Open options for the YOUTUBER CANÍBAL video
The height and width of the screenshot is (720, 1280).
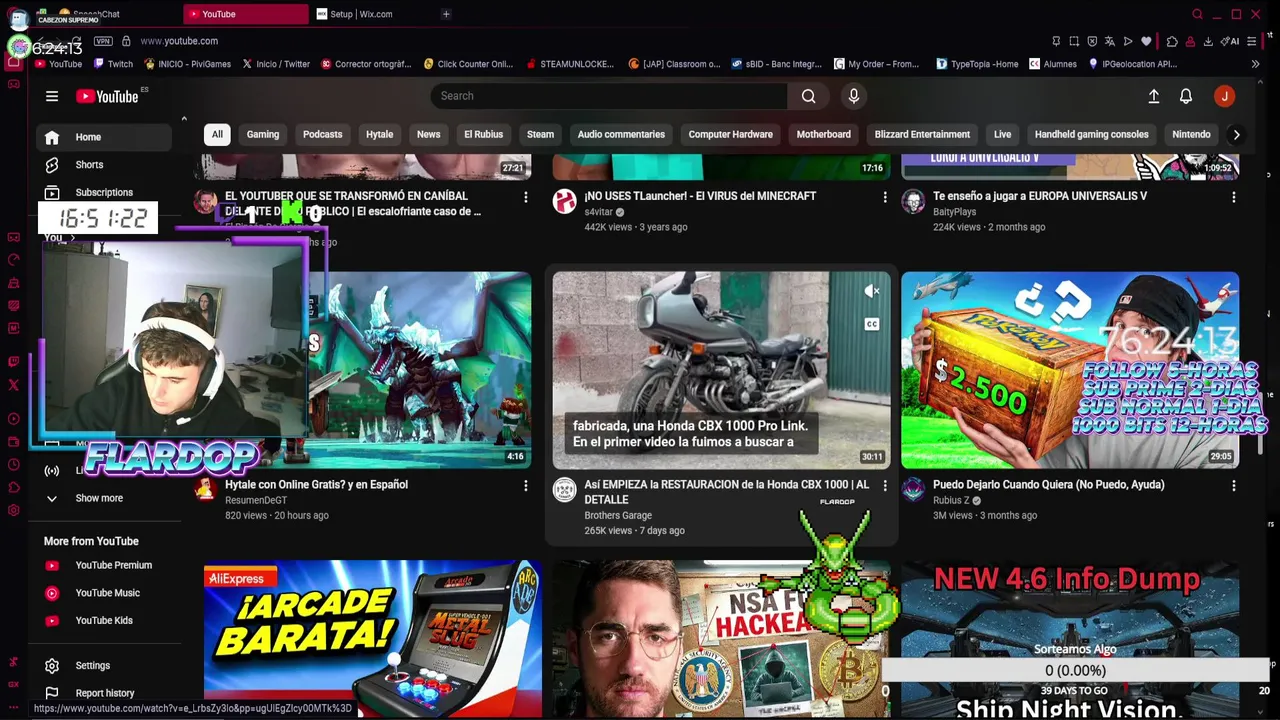(x=525, y=198)
